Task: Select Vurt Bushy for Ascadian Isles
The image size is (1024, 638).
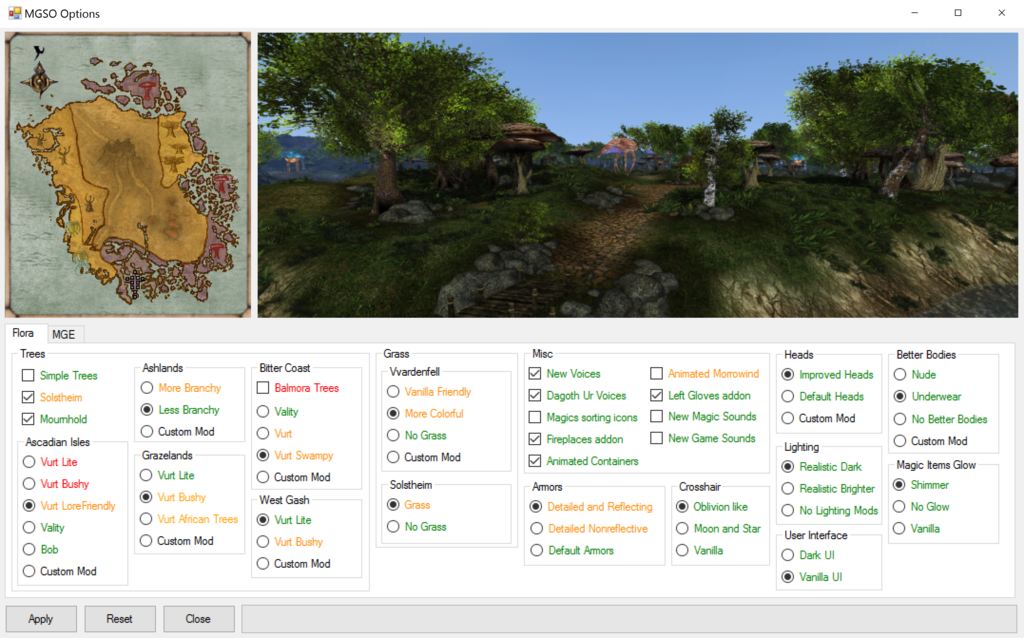Action: tap(28, 484)
